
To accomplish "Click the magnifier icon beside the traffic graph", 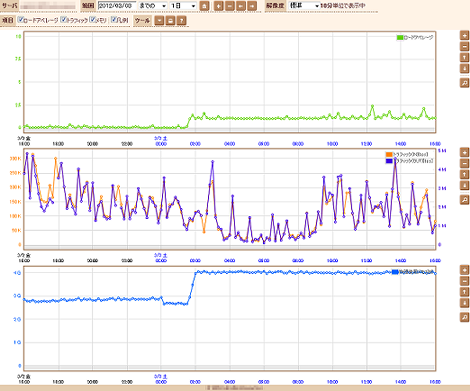I will point(464,200).
